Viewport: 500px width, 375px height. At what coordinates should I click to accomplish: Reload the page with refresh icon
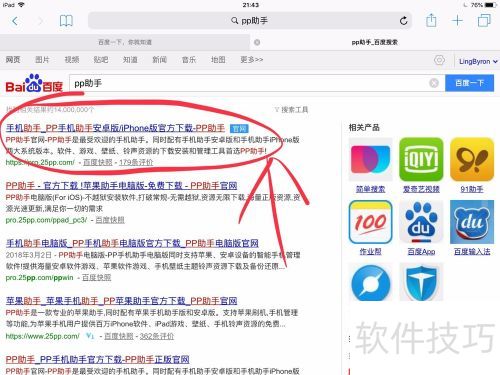pos(403,21)
